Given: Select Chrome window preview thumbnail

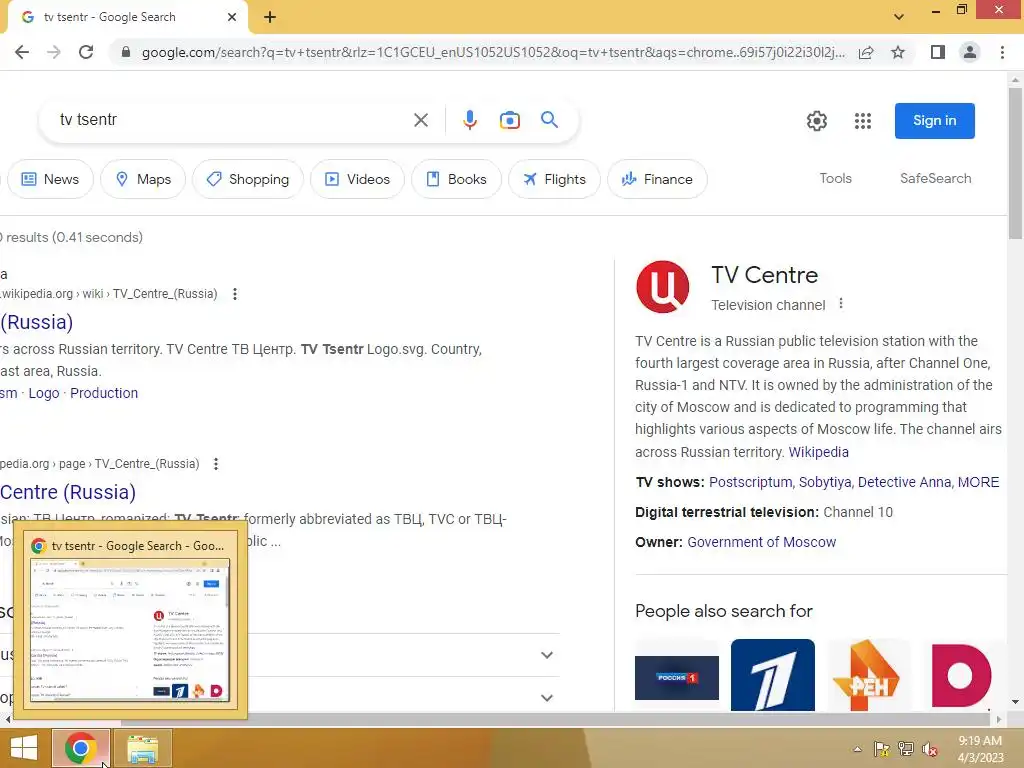Looking at the screenshot, I should 131,631.
